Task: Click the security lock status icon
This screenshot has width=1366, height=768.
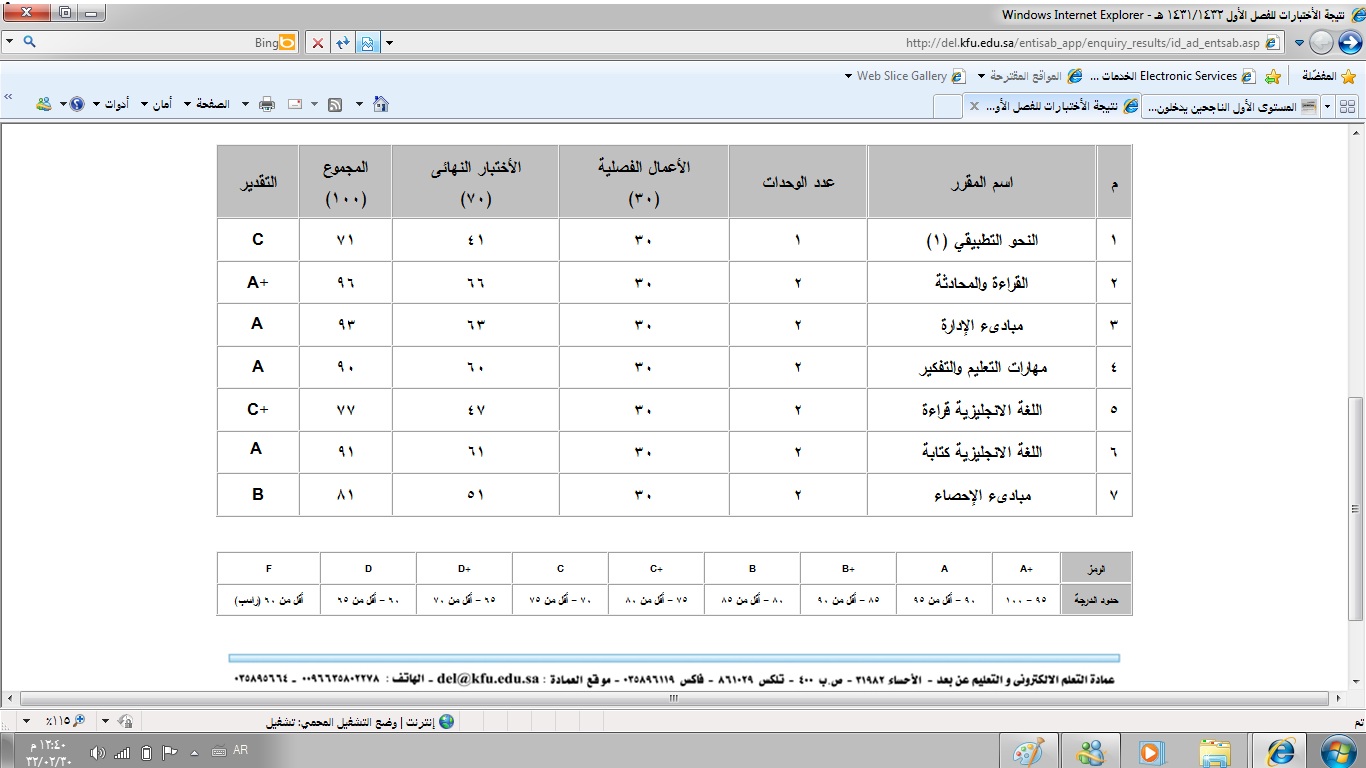Action: click(124, 721)
